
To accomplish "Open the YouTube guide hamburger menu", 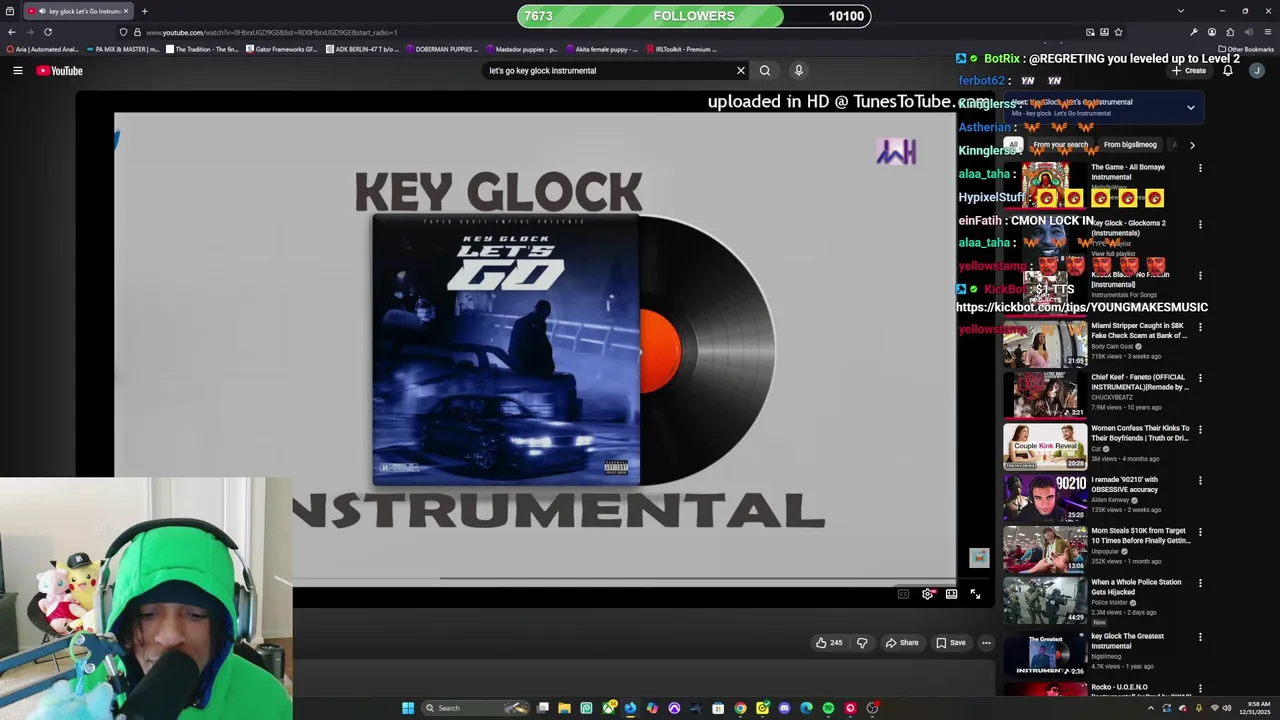I will [17, 70].
